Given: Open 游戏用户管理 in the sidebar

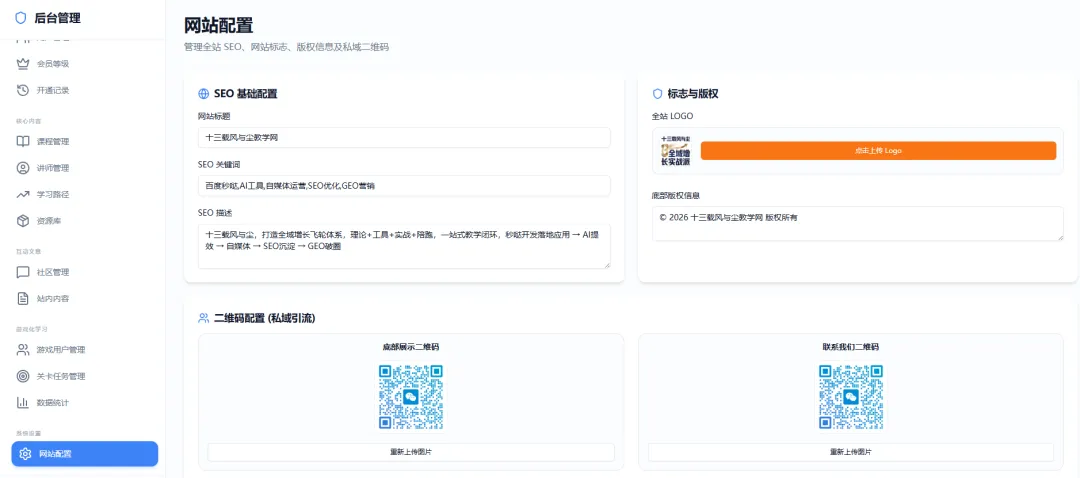Looking at the screenshot, I should (85, 350).
